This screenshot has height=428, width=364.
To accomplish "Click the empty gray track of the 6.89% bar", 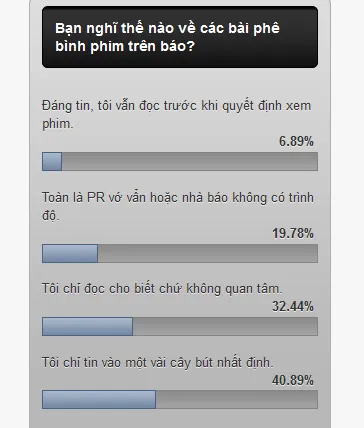I will click(190, 162).
